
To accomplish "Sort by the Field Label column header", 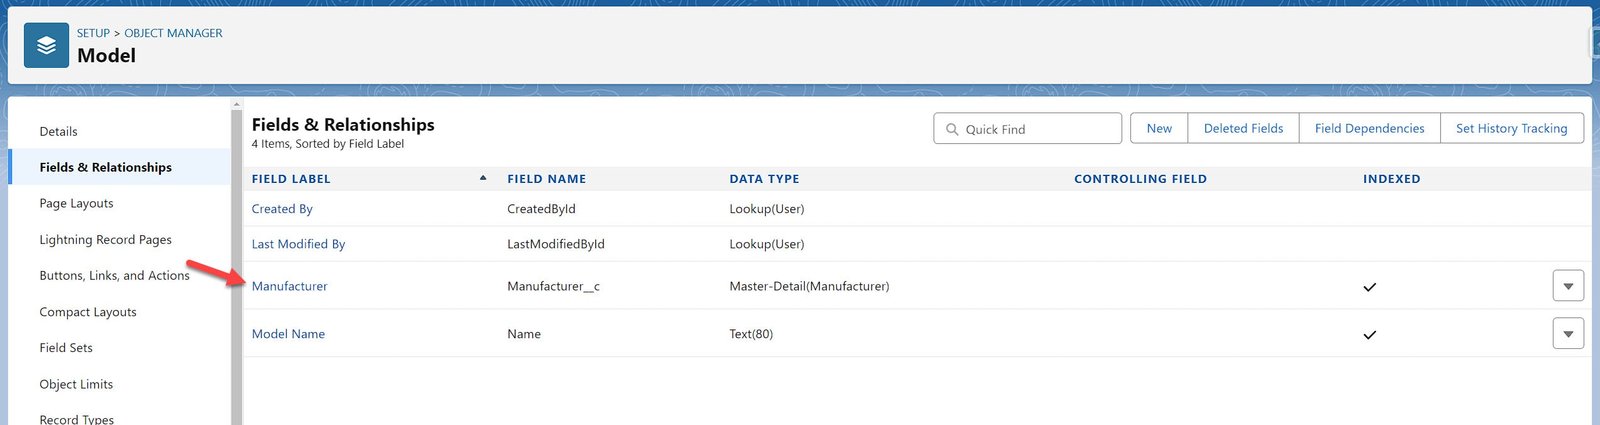I will click(291, 179).
